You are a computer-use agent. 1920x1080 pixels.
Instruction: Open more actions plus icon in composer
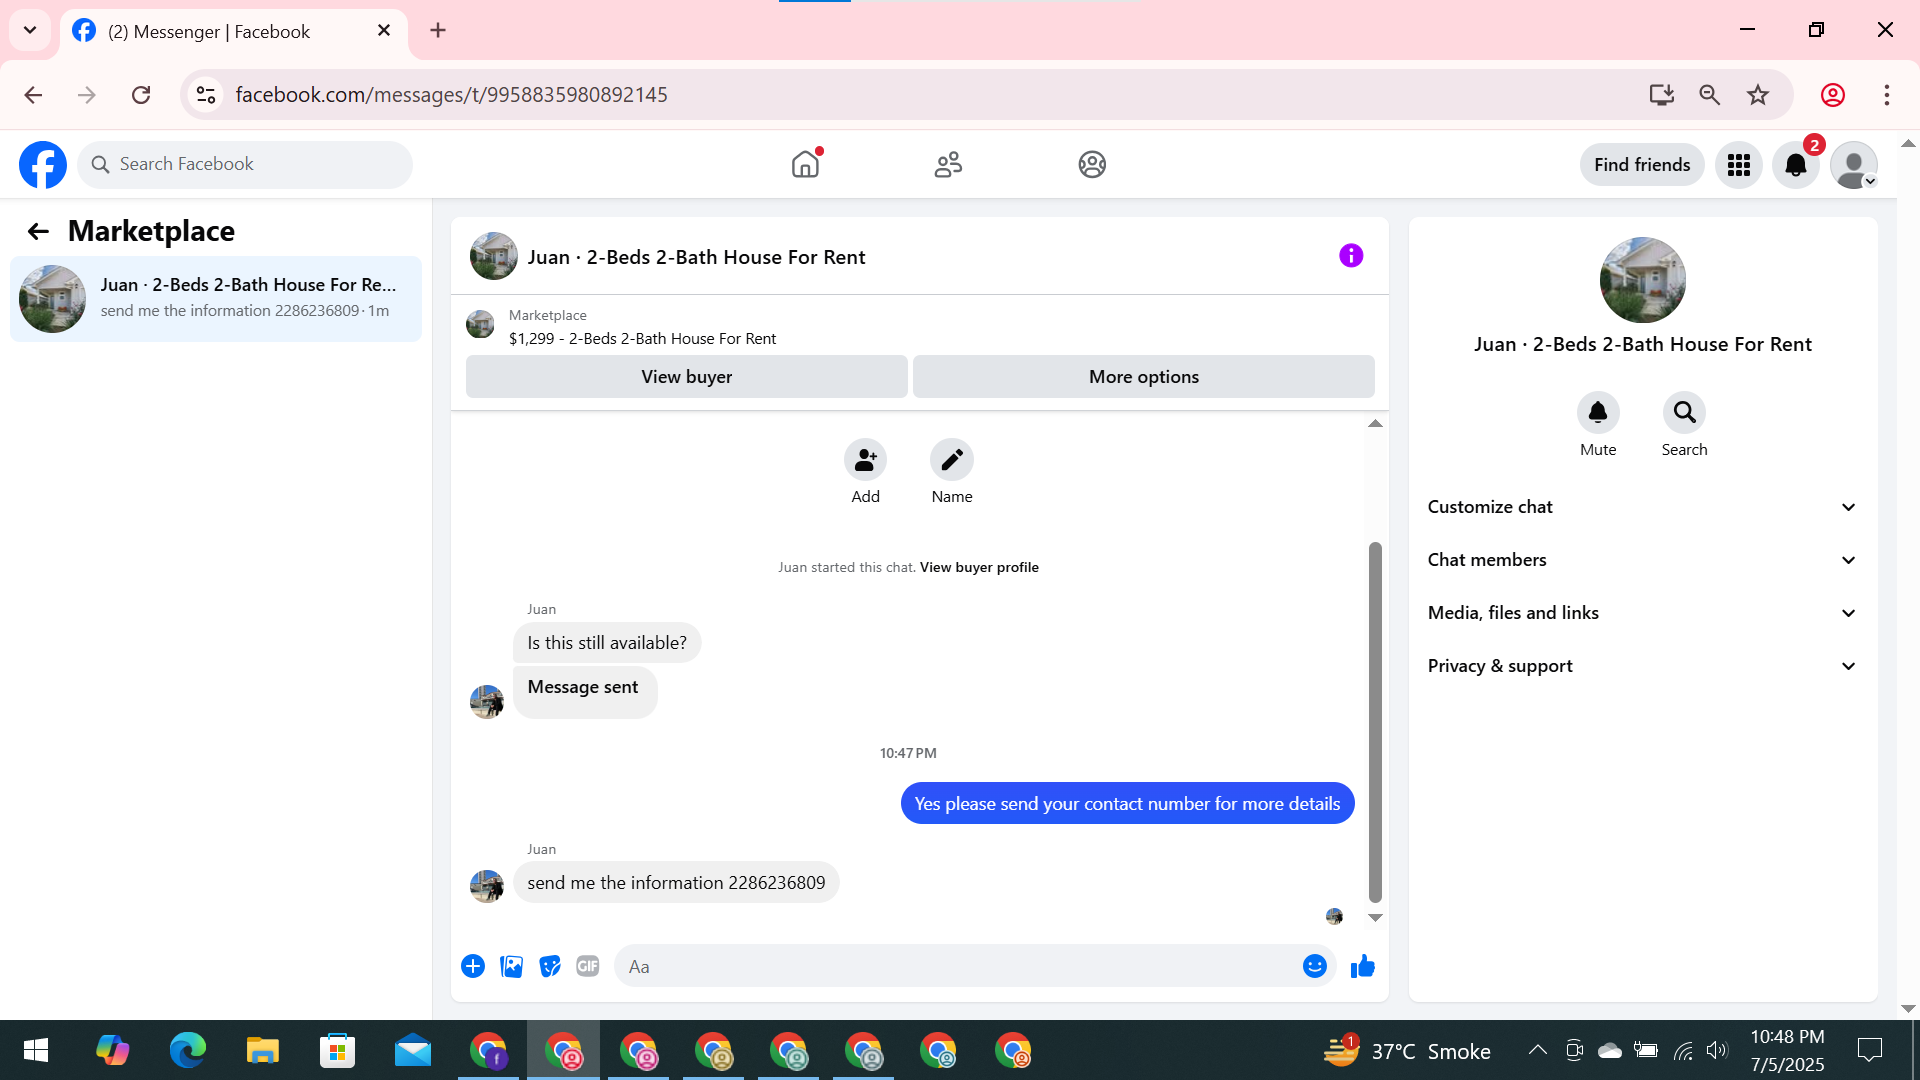pos(473,966)
